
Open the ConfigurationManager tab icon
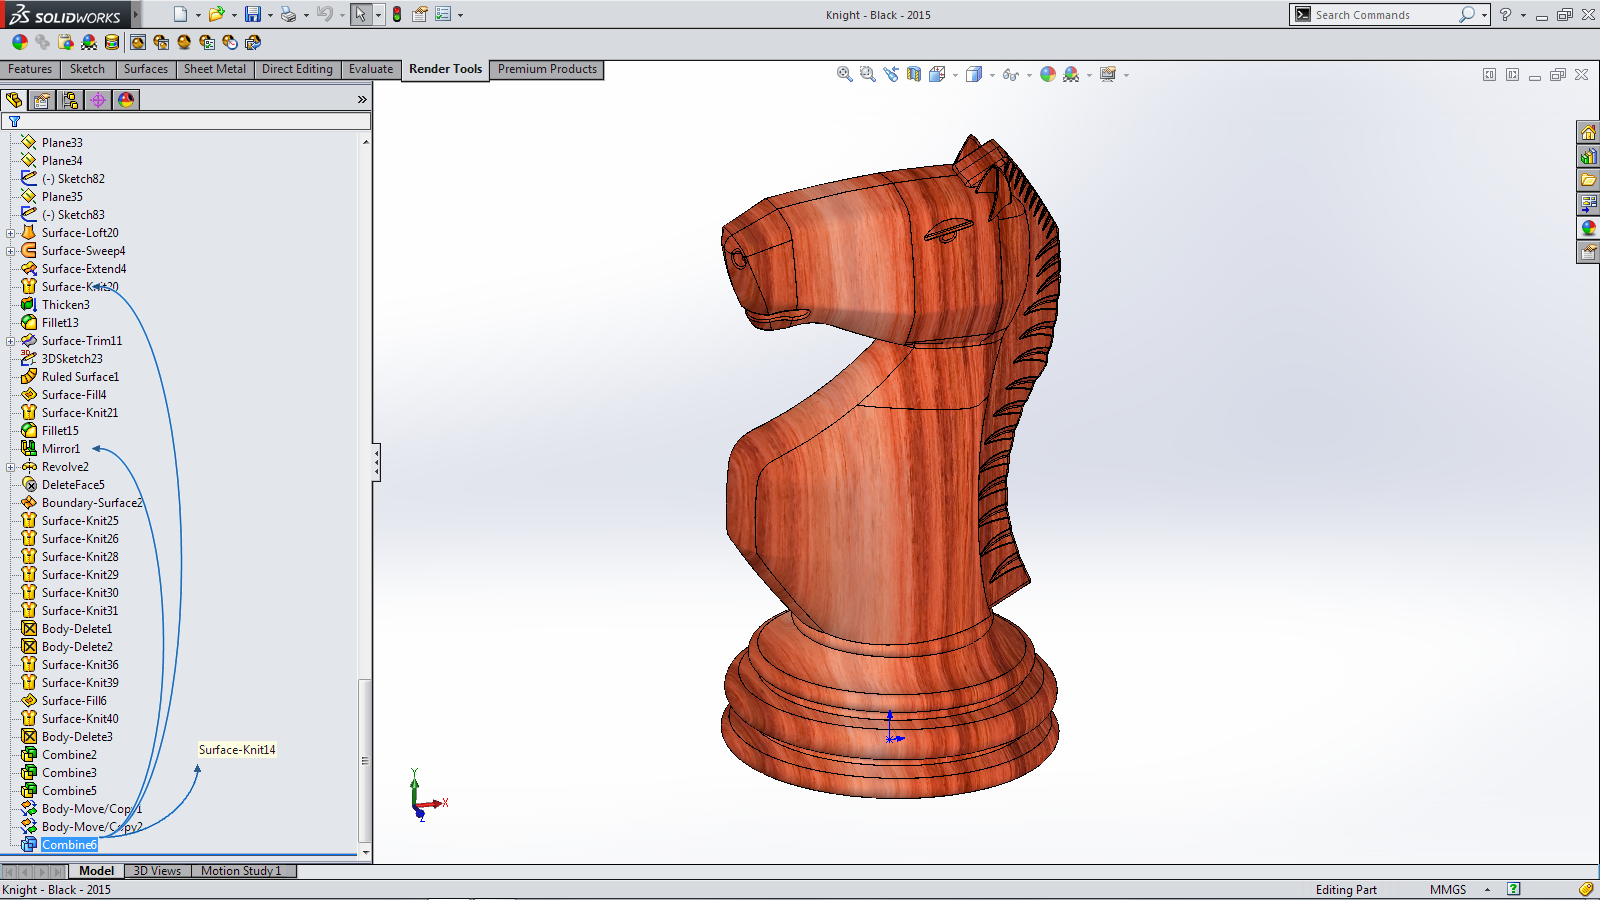tap(70, 100)
